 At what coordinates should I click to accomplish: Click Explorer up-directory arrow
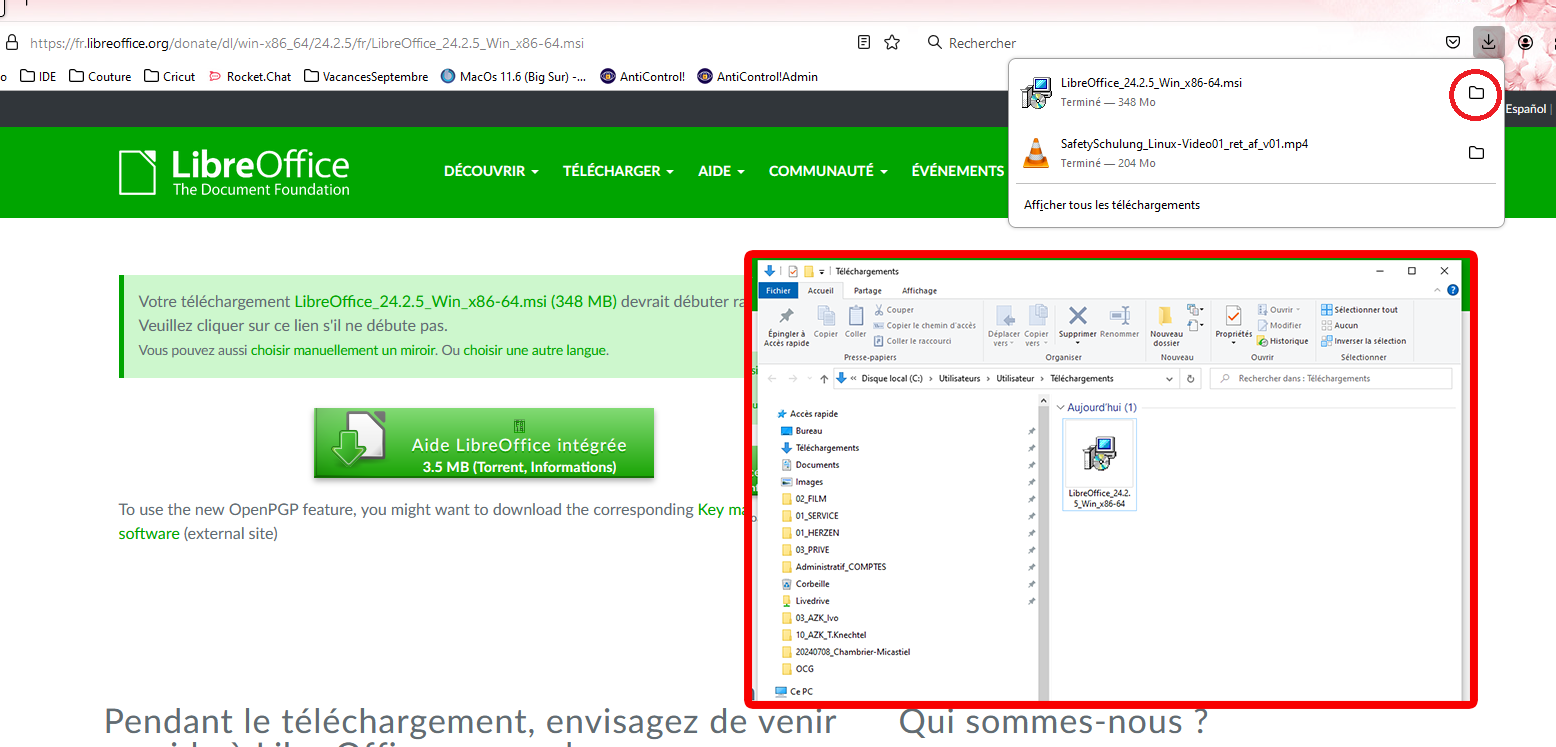(823, 379)
